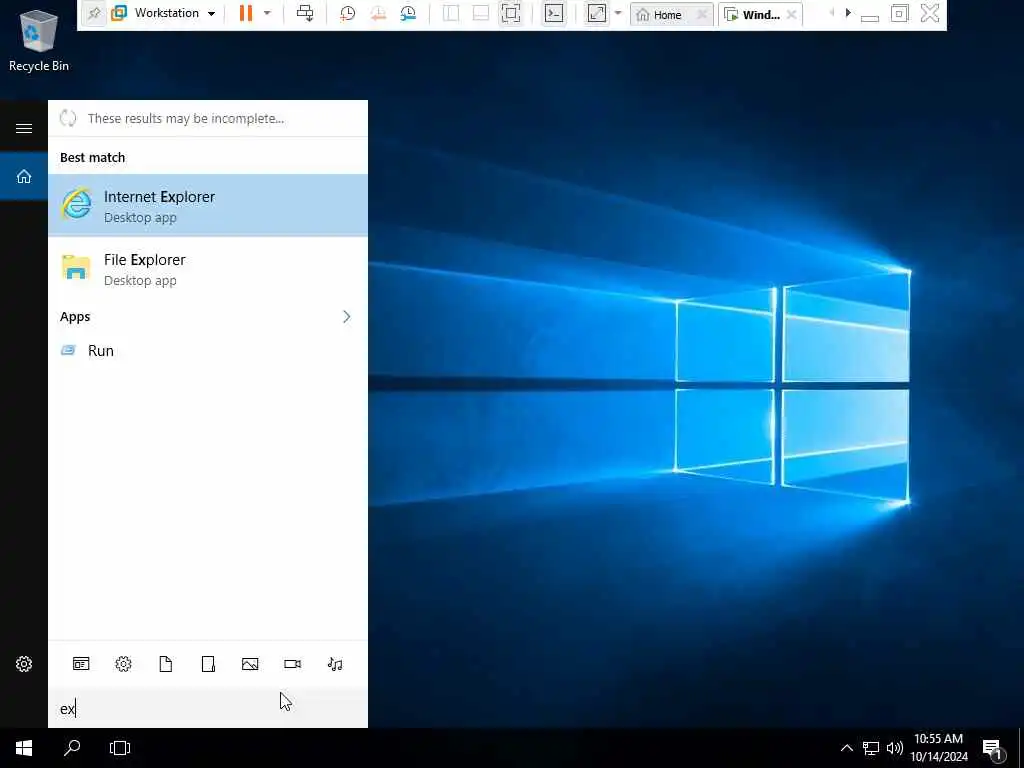1024x768 pixels.
Task: Filter search results by settings
Action: tap(123, 664)
